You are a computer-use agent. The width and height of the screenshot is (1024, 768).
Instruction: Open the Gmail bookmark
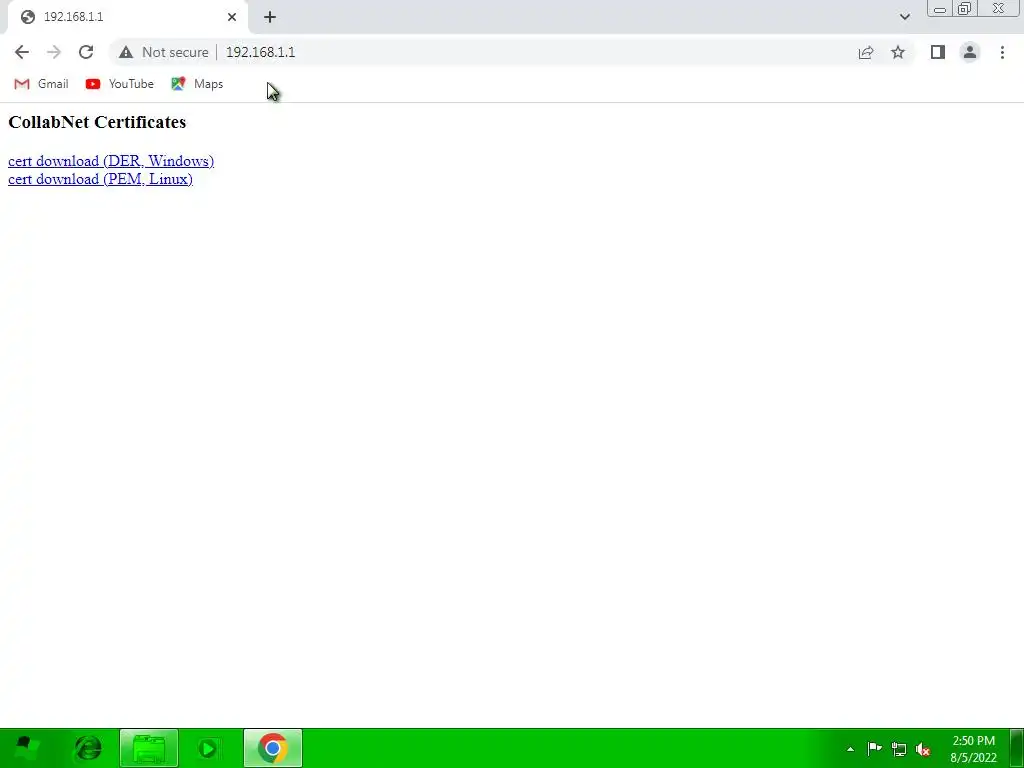[41, 84]
